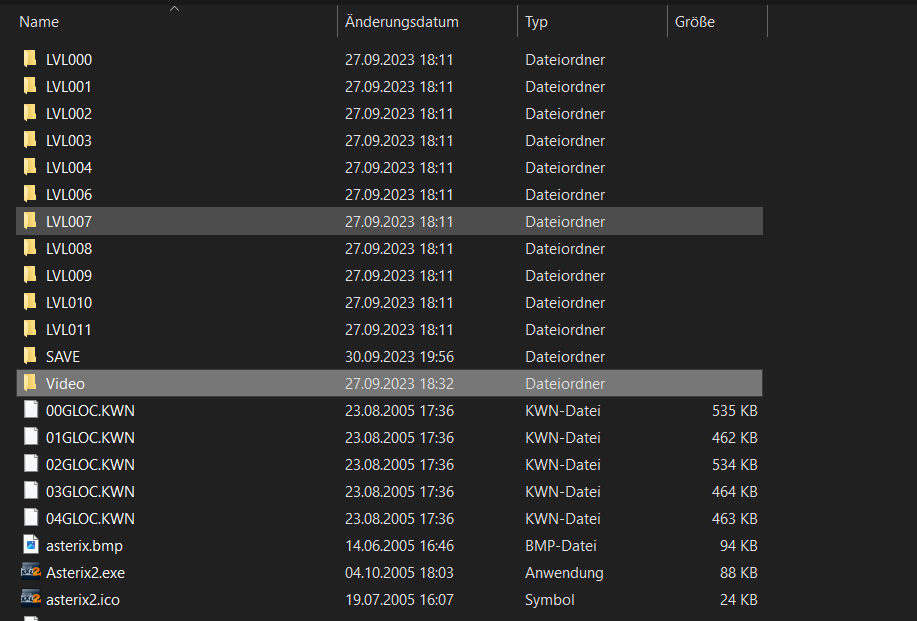917x621 pixels.
Task: Select the LVL010 folder name
Action: 69,303
